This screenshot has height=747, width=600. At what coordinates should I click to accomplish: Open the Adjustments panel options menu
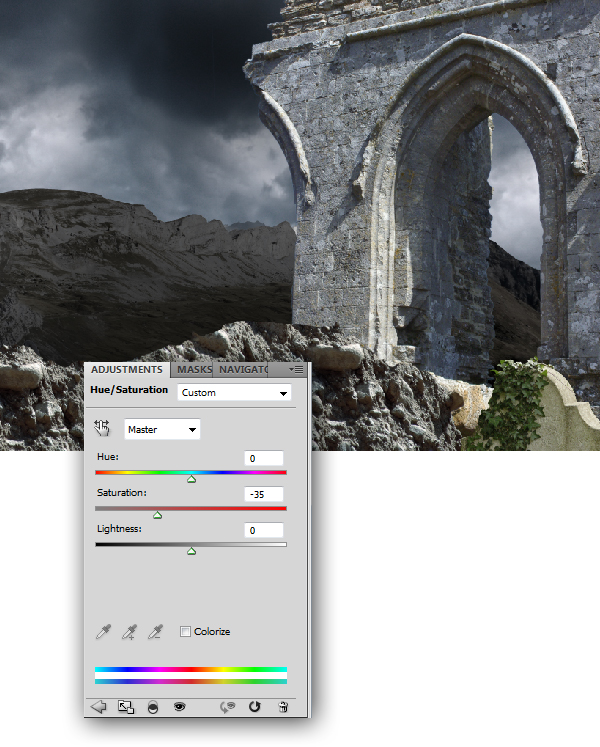point(296,369)
